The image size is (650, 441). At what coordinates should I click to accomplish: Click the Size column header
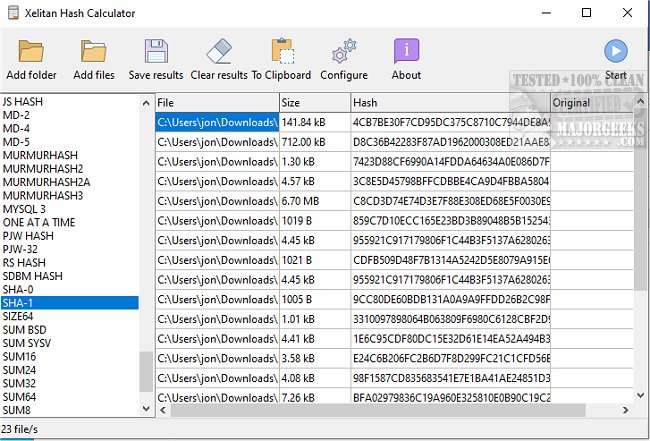tap(315, 102)
